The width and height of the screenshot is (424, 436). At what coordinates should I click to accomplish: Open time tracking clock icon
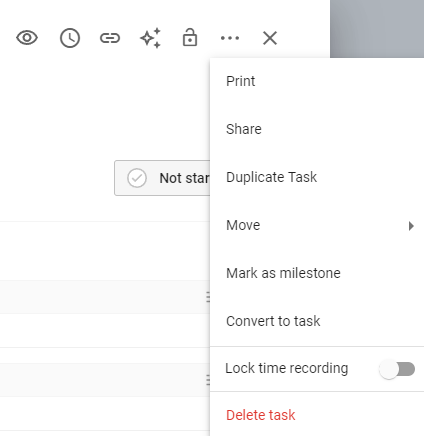[x=70, y=38]
